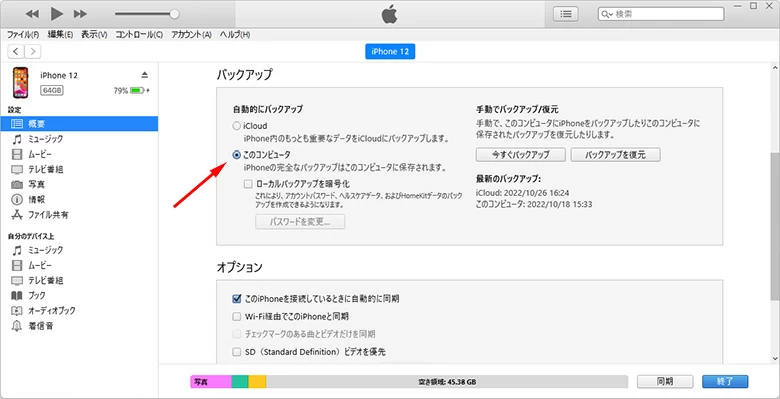Click the 64GB capacity label
The width and height of the screenshot is (780, 399).
pos(52,91)
